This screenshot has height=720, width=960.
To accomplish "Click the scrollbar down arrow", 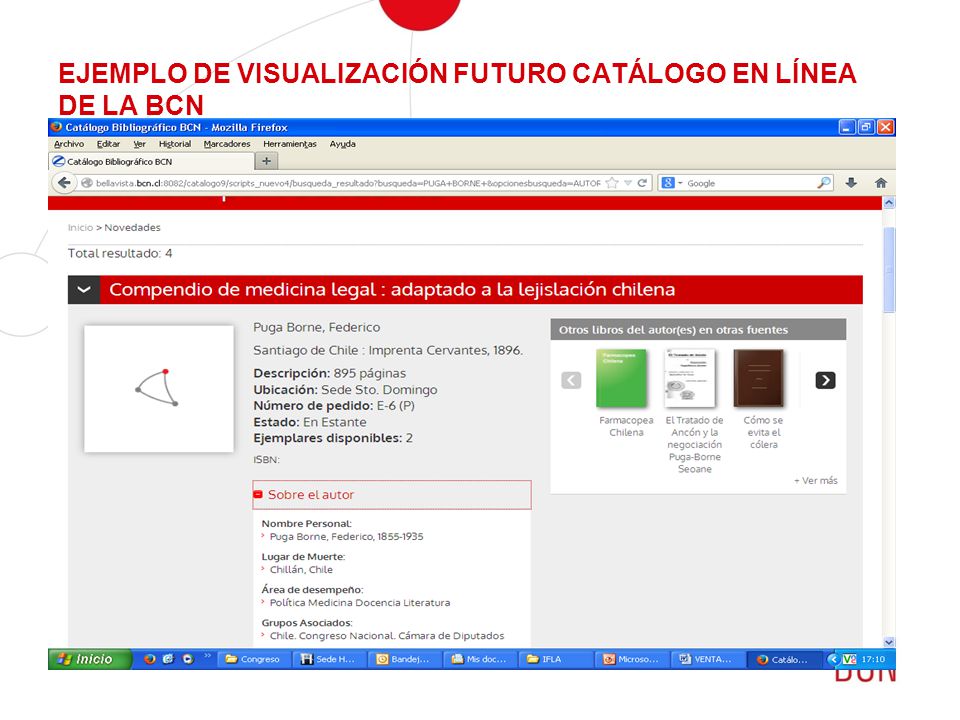I will pos(889,642).
